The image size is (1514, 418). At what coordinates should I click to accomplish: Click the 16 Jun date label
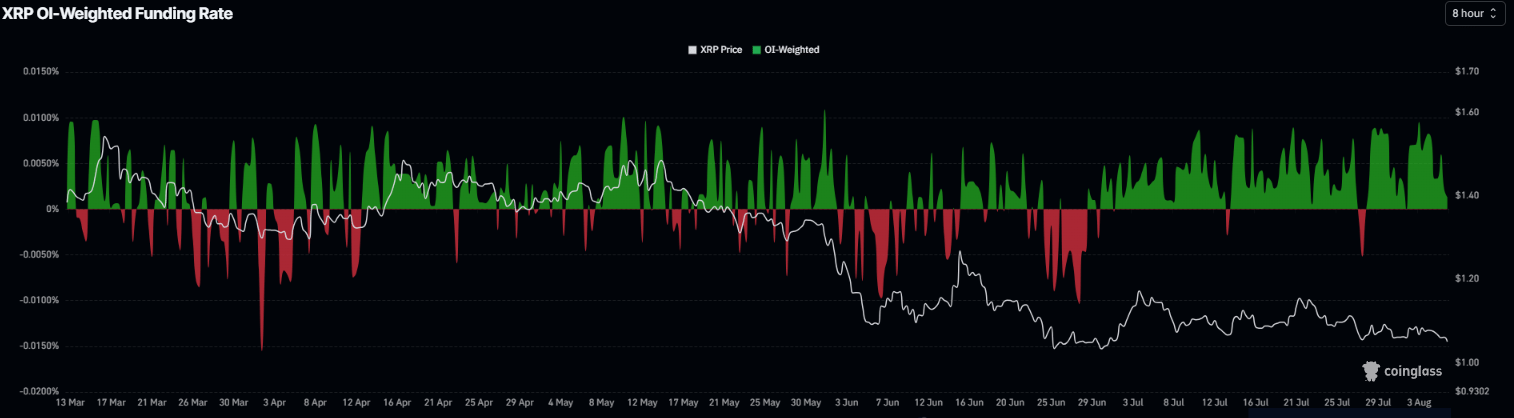click(x=969, y=403)
